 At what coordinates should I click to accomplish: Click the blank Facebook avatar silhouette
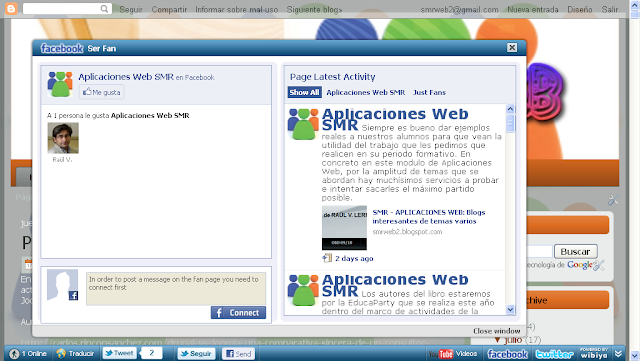tap(62, 285)
